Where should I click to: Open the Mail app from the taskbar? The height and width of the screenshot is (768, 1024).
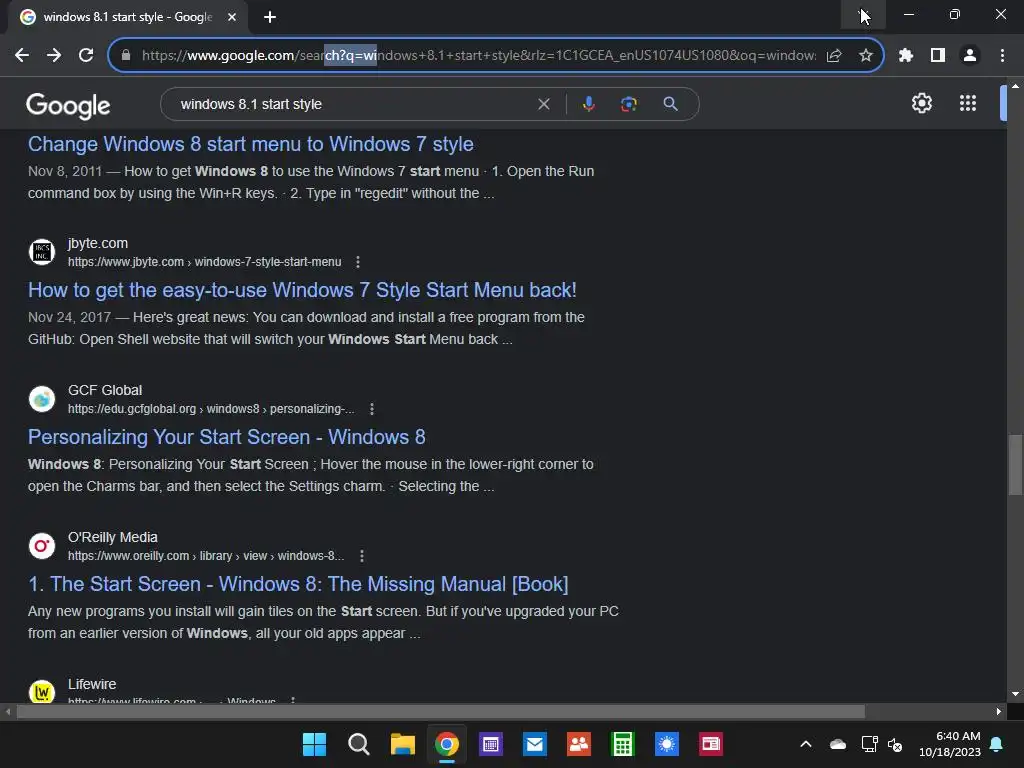535,744
